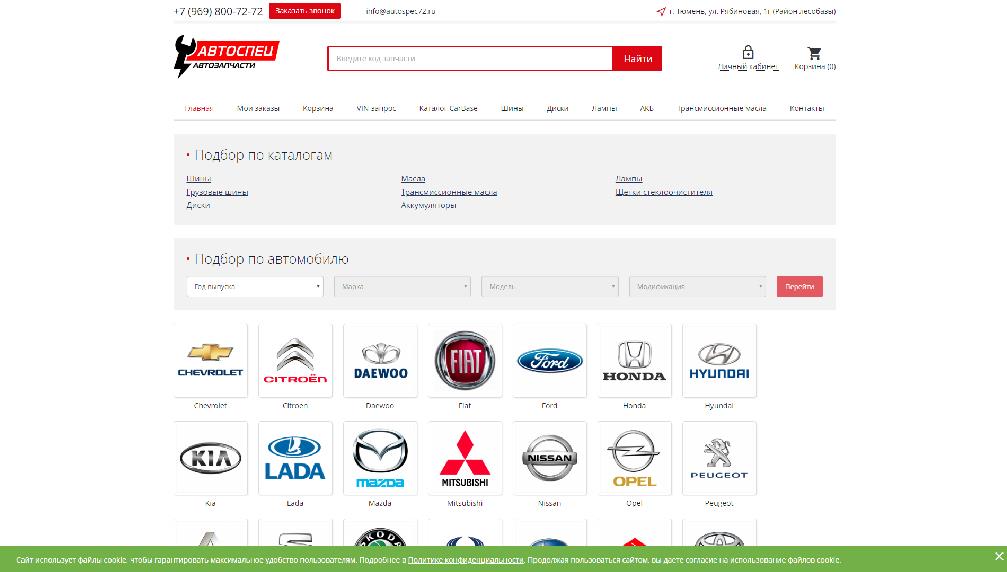
Task: Open the Корзина (0) header link
Action: pyautogui.click(x=815, y=66)
